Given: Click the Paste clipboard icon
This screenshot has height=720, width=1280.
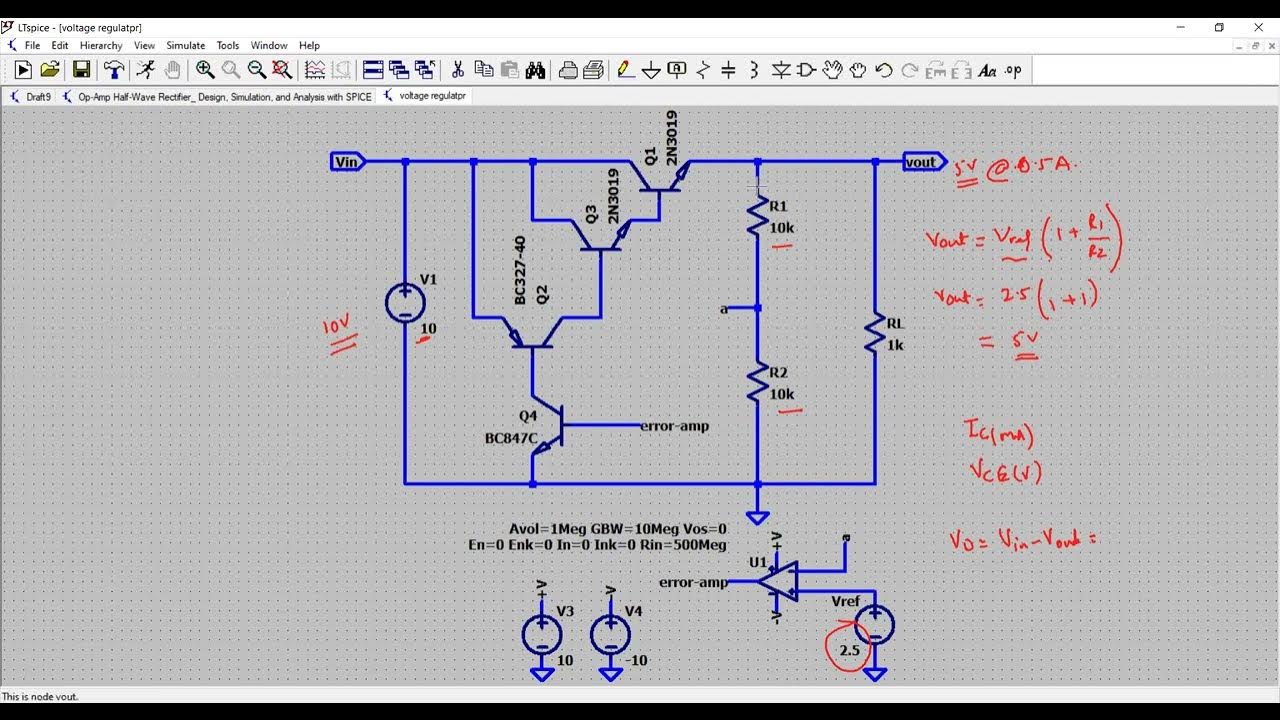Looking at the screenshot, I should (510, 70).
